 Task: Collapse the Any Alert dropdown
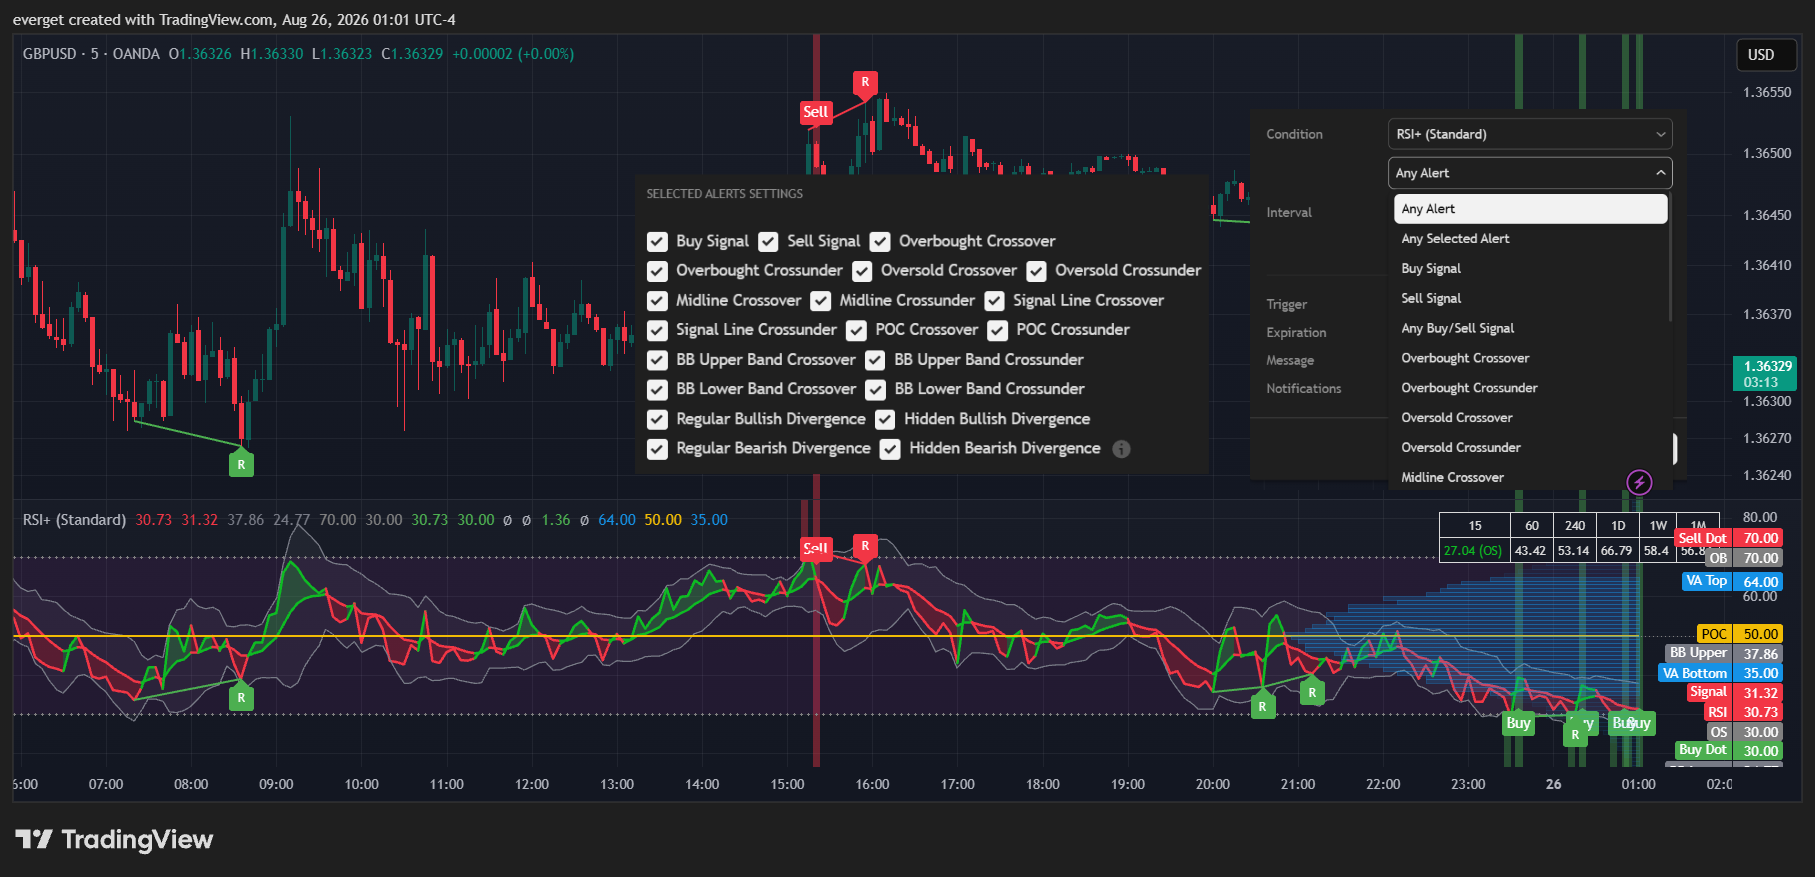(1530, 173)
